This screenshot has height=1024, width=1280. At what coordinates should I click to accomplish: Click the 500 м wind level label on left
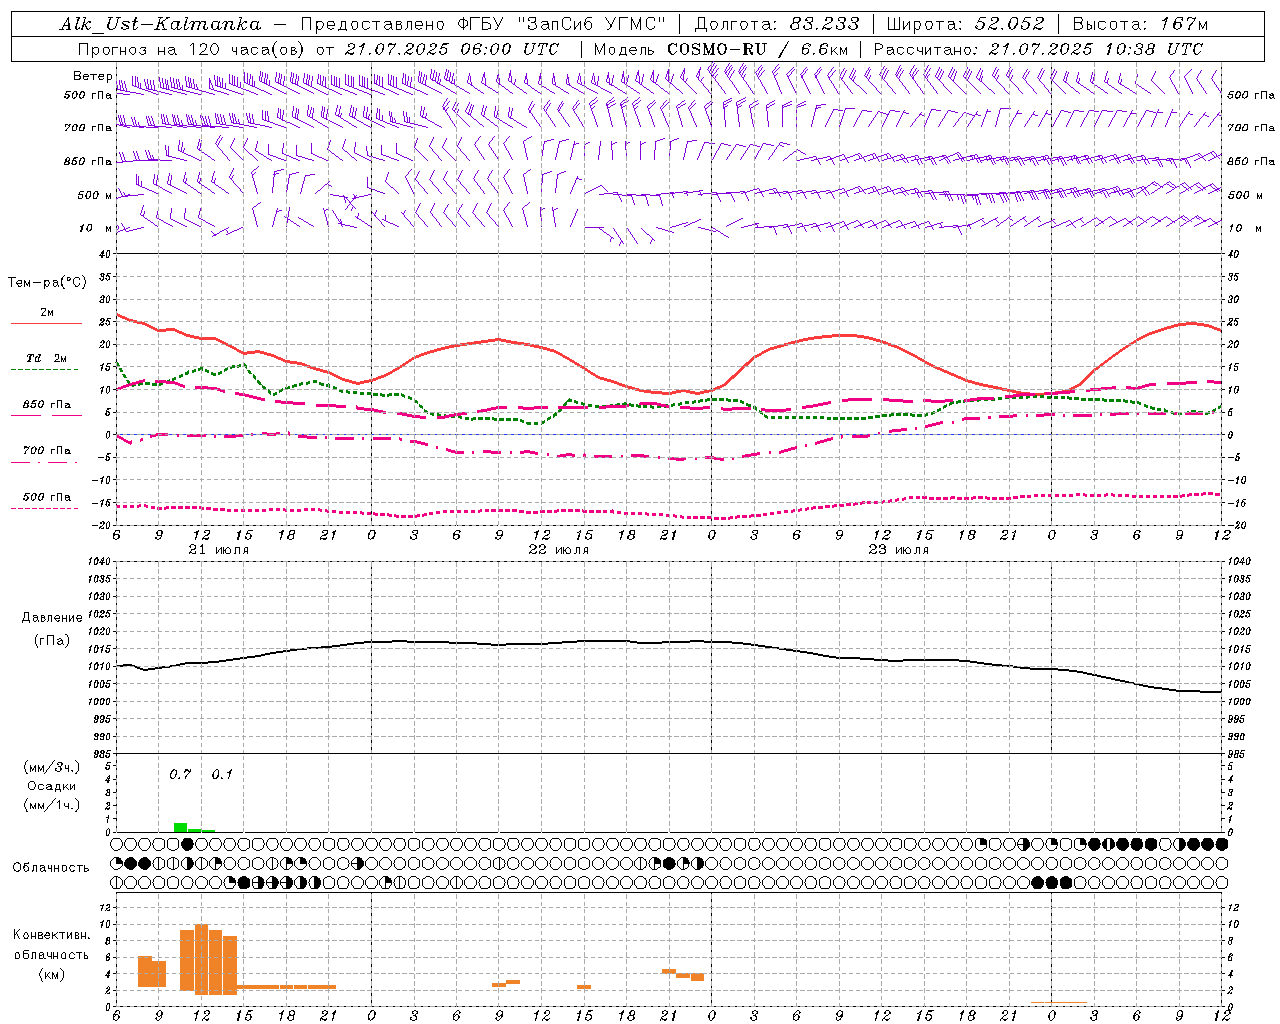(x=94, y=195)
